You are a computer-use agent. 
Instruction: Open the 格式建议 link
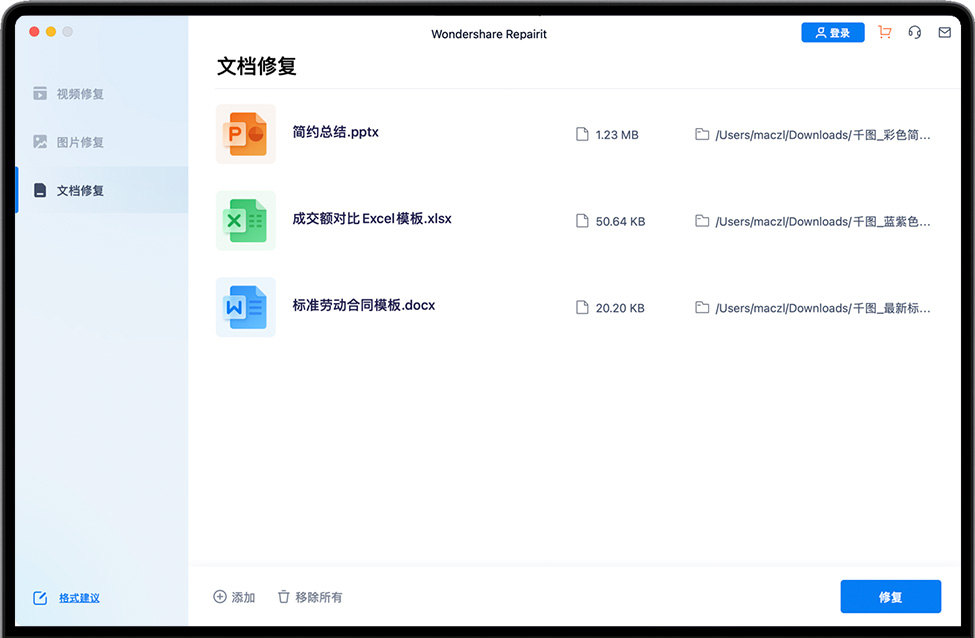(79, 598)
